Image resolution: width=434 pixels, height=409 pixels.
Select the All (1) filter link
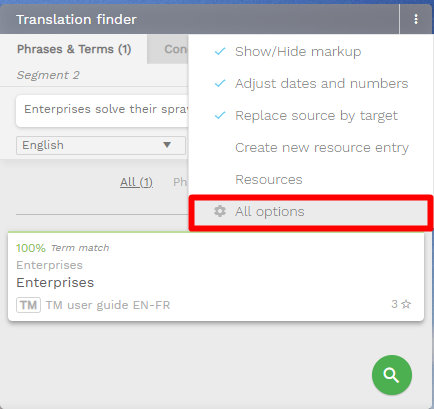click(136, 182)
